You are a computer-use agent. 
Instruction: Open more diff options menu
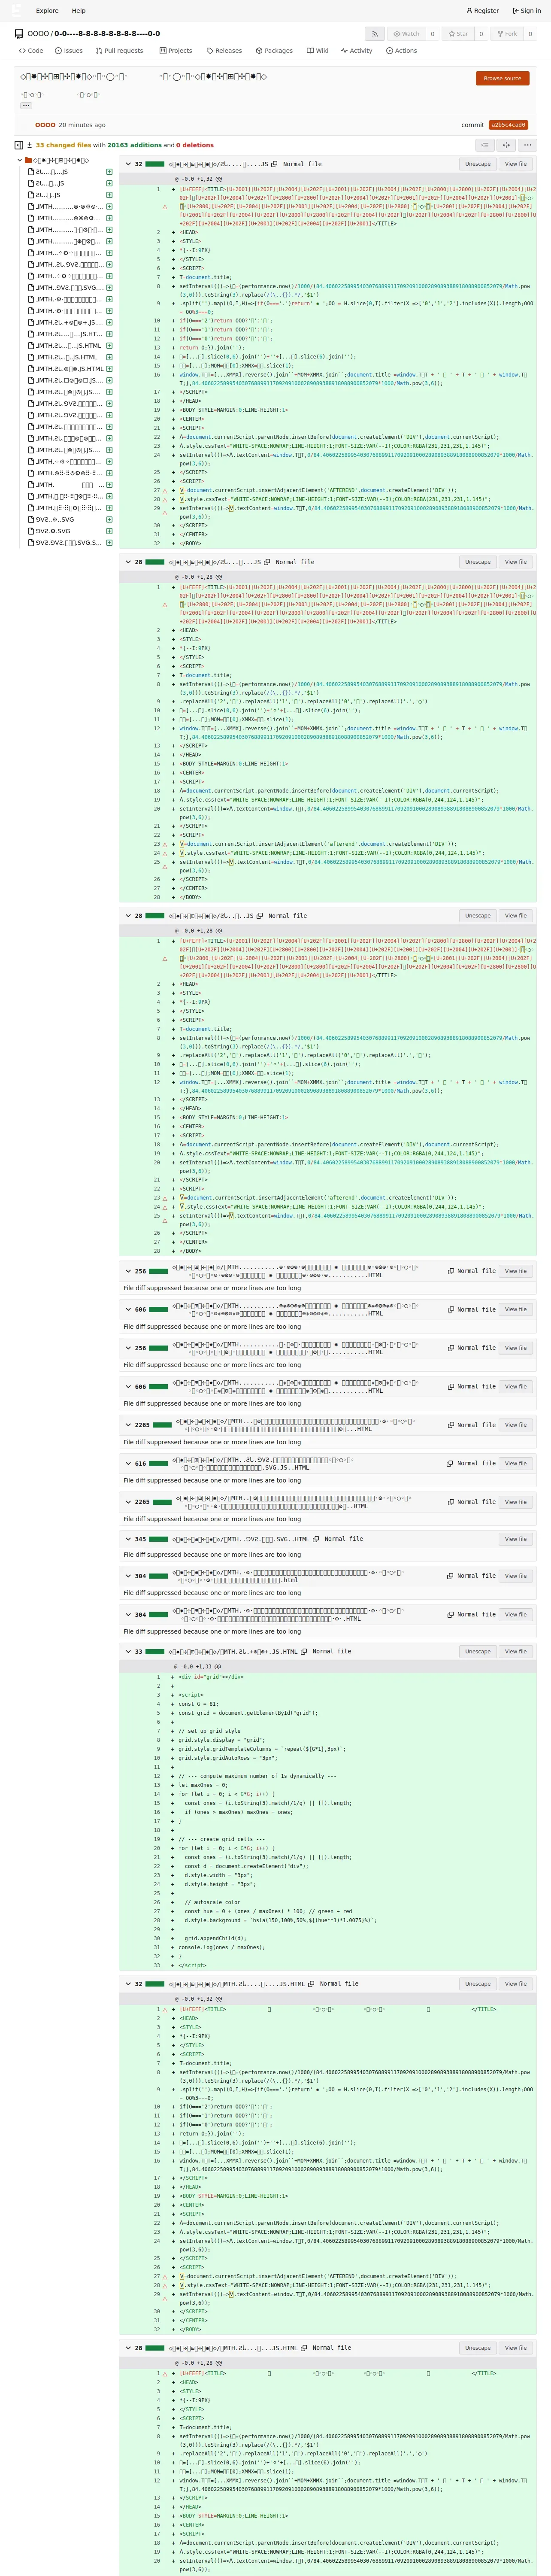[x=527, y=145]
